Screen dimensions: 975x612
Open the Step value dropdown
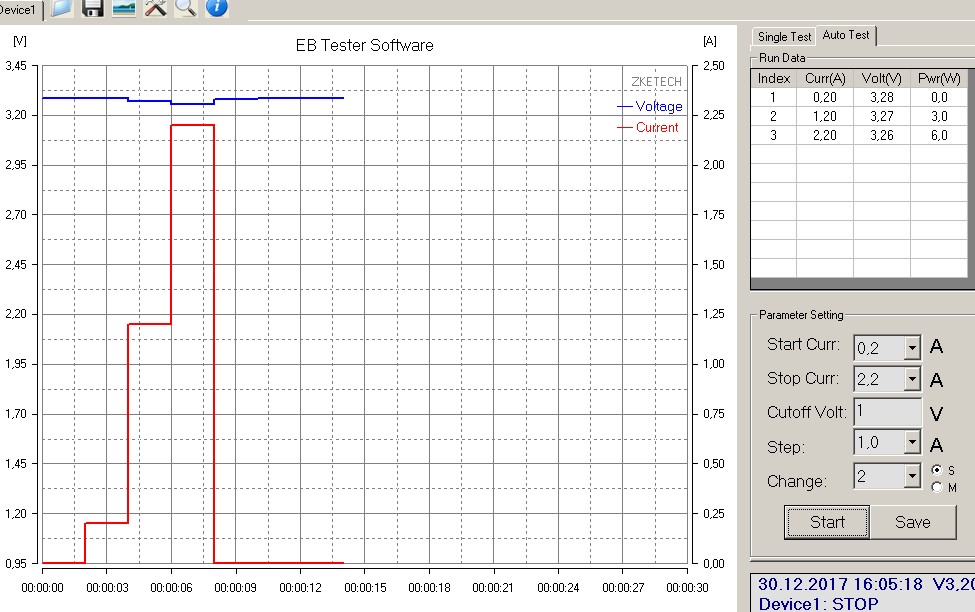pyautogui.click(x=911, y=442)
